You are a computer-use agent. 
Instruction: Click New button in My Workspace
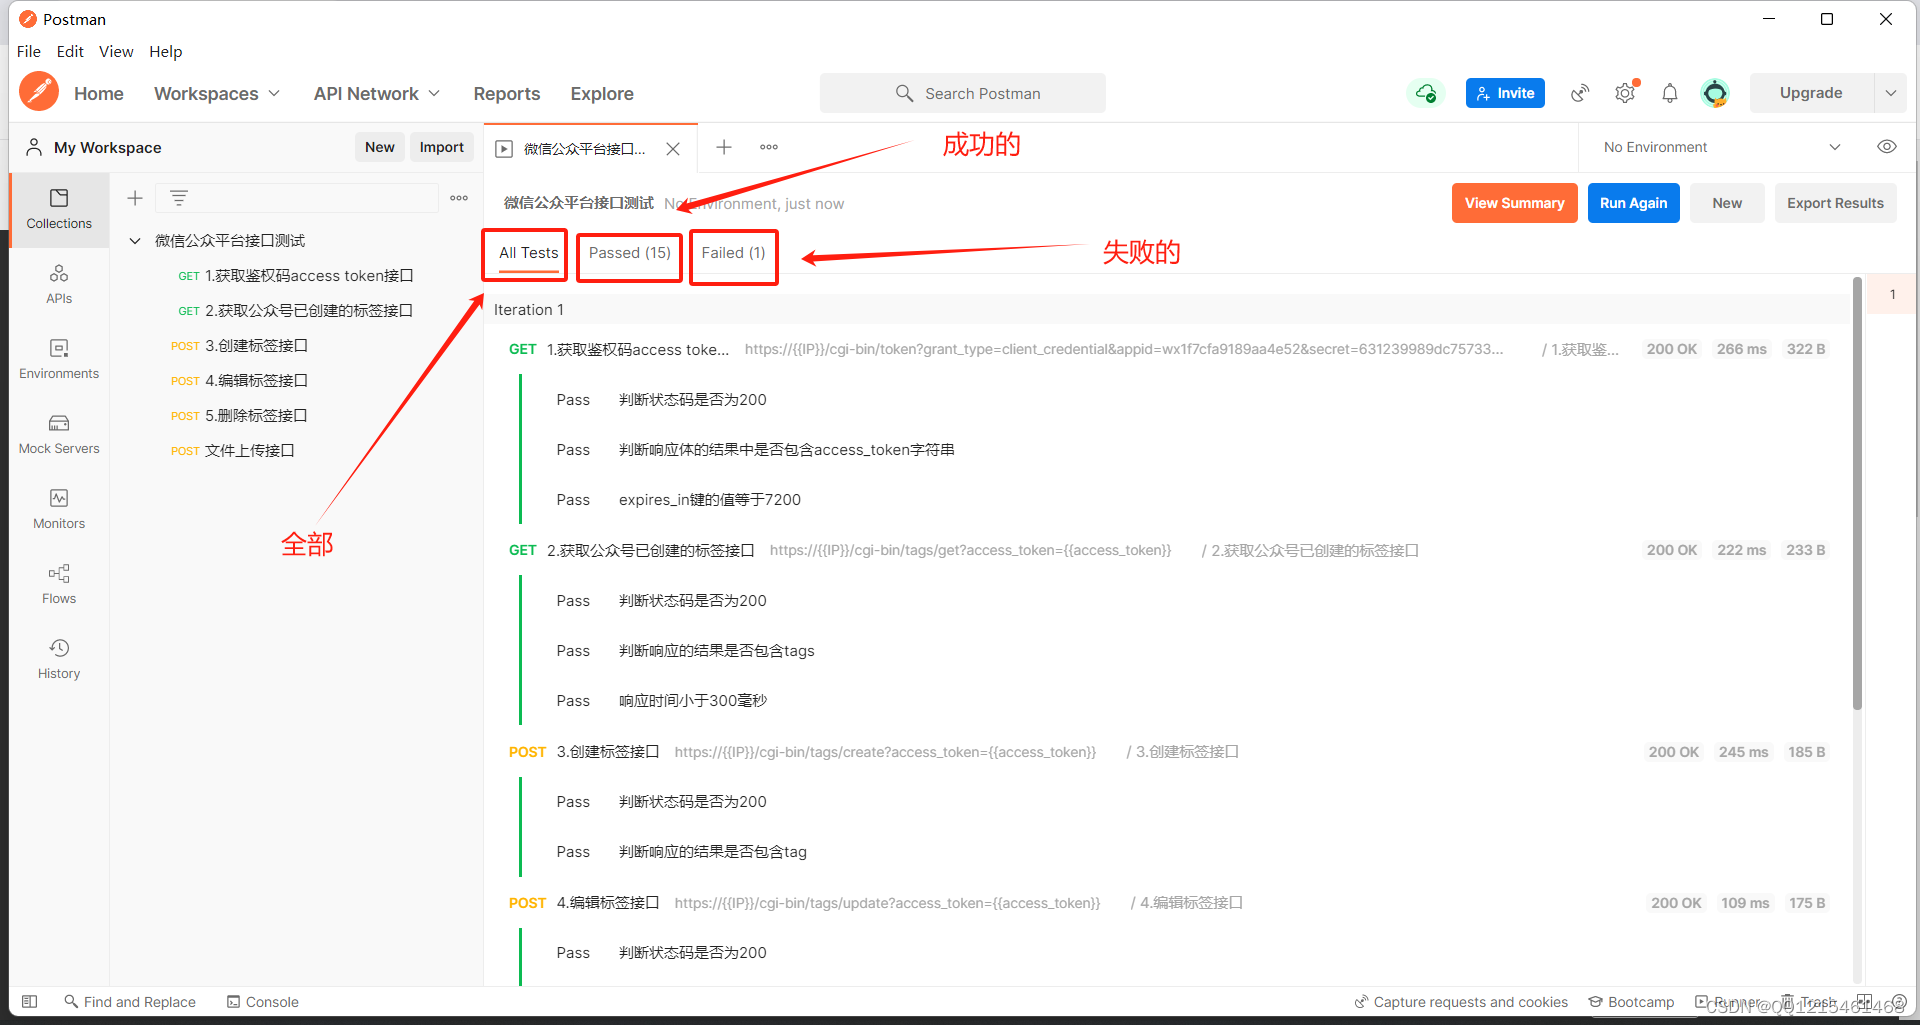380,147
